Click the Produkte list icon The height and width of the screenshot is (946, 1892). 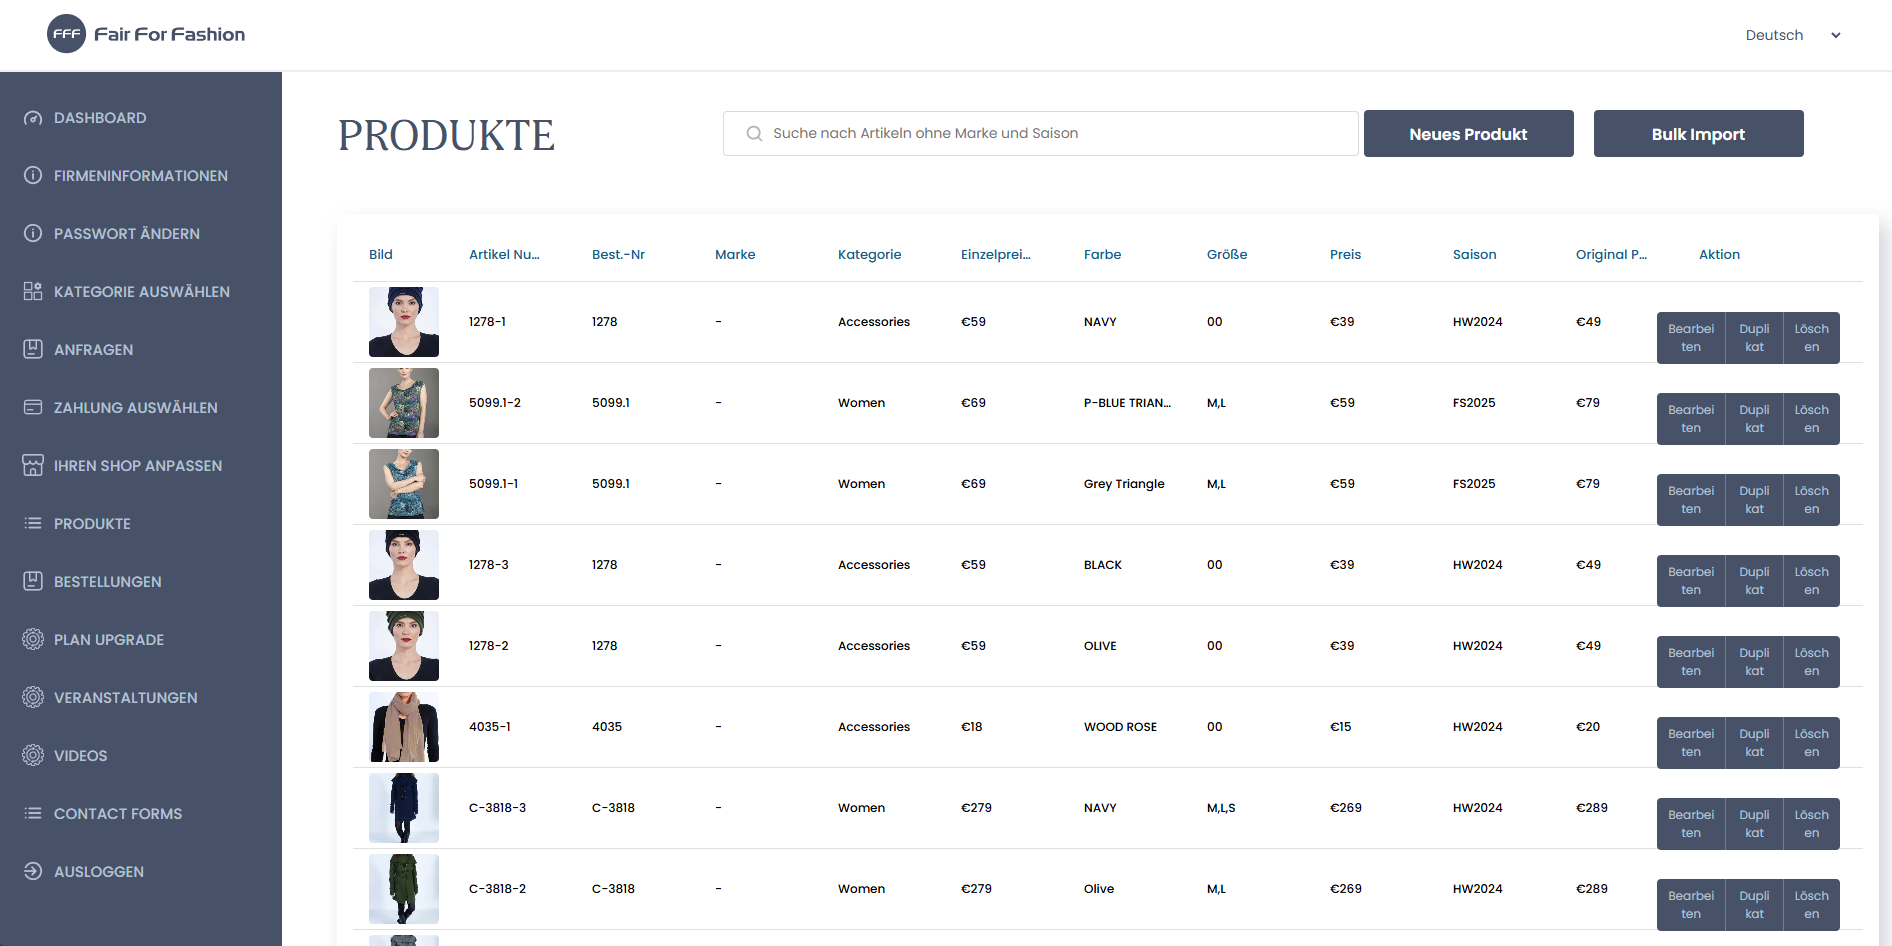coord(33,524)
